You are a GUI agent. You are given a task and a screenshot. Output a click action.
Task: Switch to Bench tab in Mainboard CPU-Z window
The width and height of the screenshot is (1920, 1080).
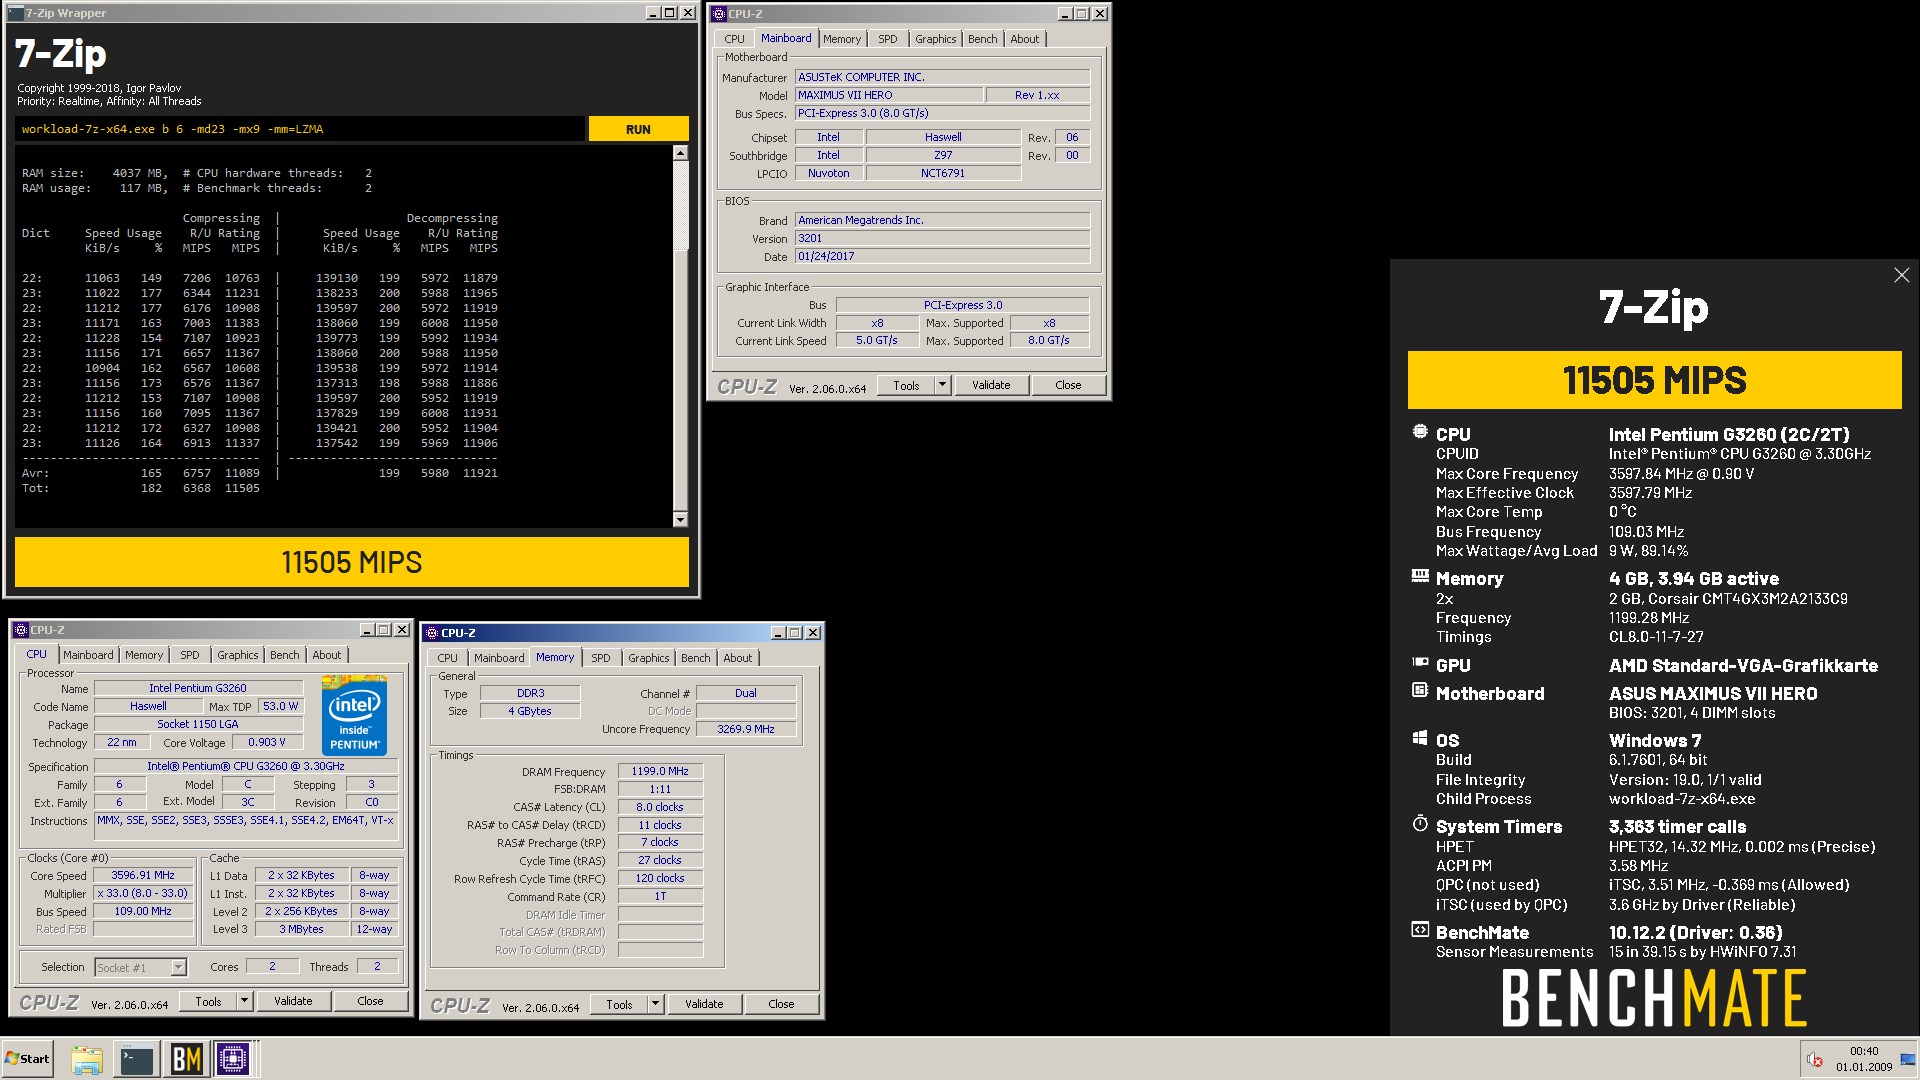(983, 39)
